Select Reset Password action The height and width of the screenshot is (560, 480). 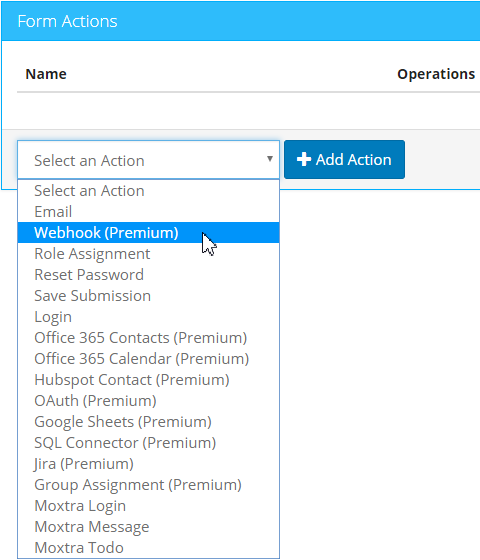point(148,275)
